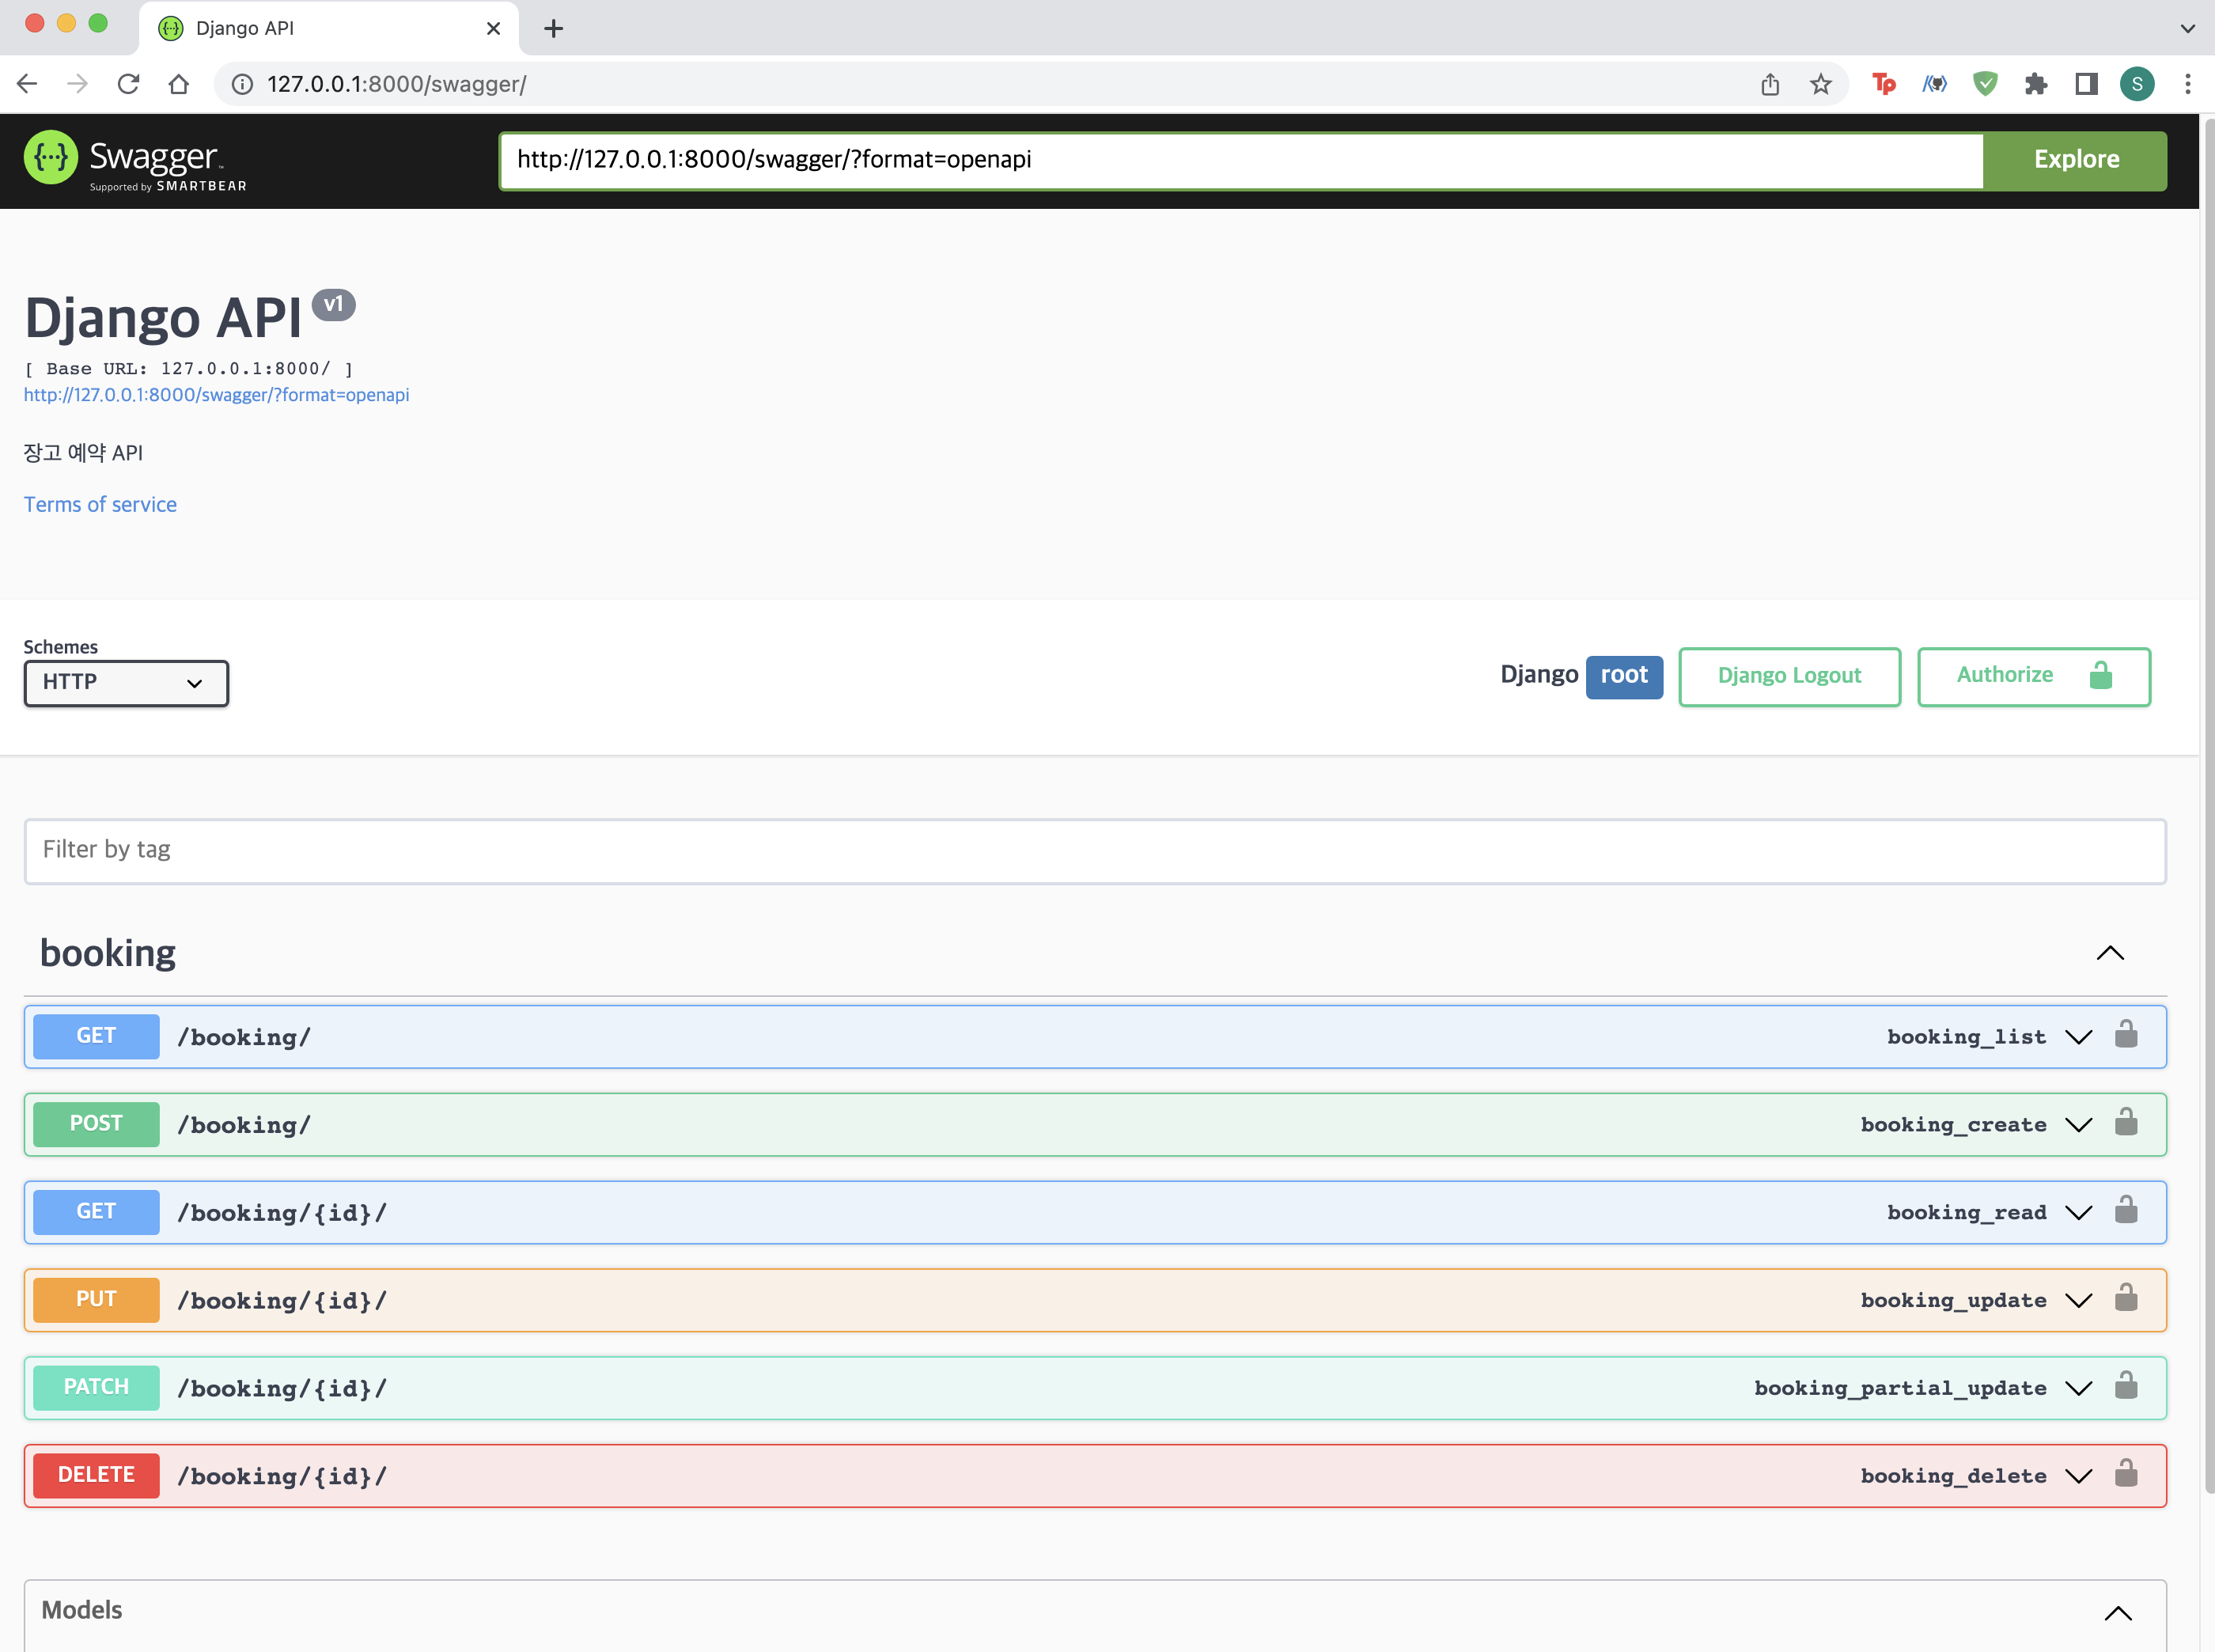
Task: Open the Schemes HTTP dropdown
Action: [126, 683]
